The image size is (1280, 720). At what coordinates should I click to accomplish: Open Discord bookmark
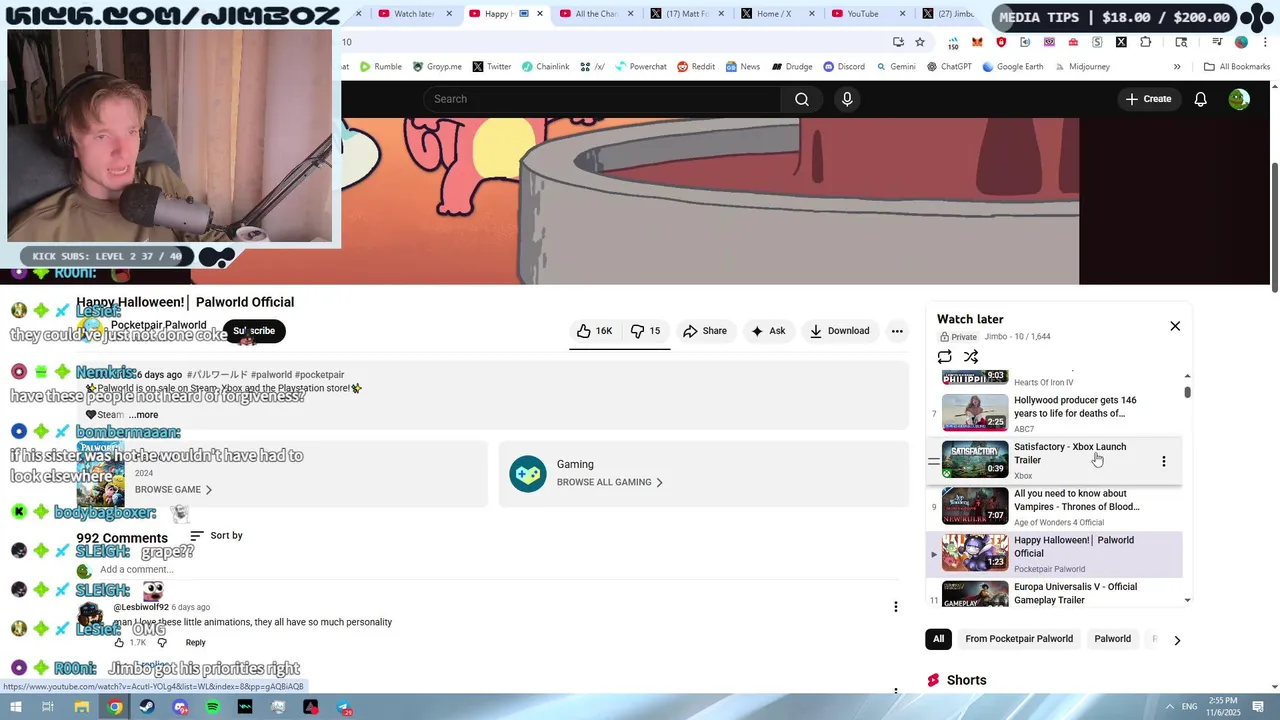pos(843,67)
